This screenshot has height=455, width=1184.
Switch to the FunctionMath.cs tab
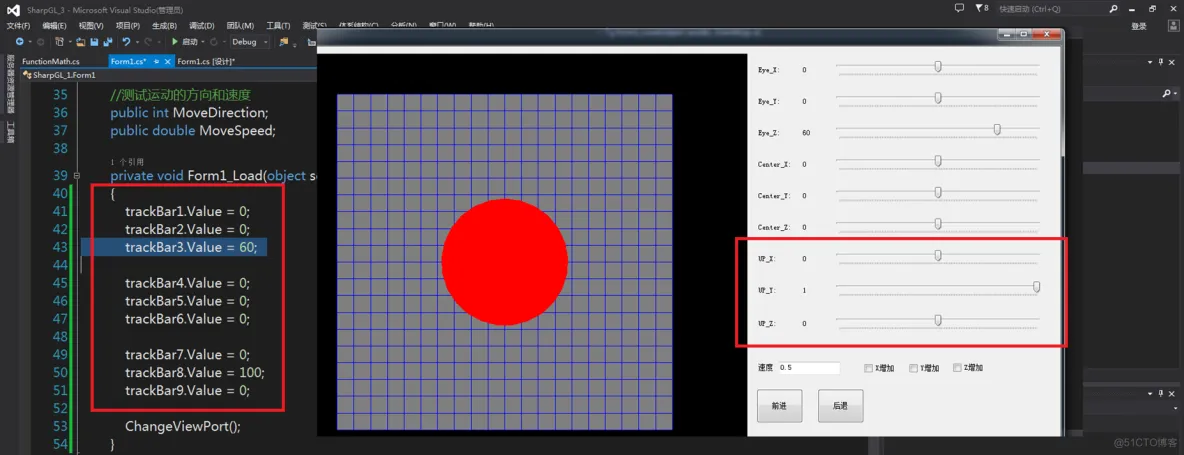[x=51, y=62]
